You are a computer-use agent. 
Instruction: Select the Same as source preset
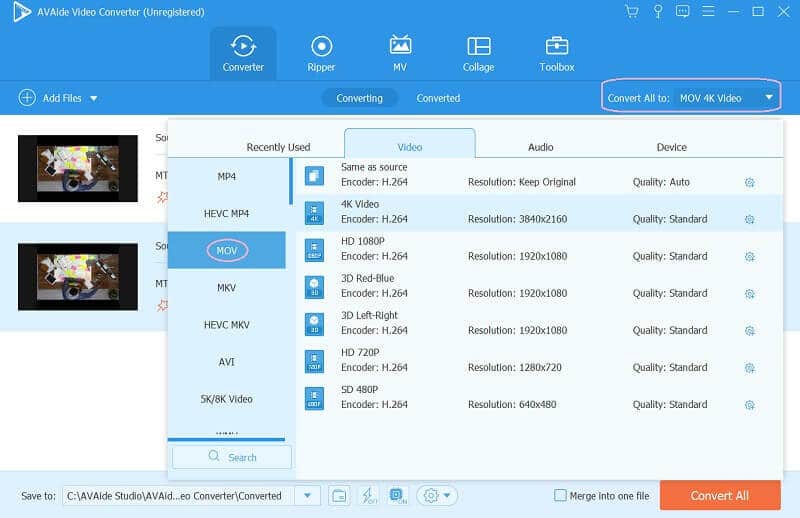[x=539, y=176]
